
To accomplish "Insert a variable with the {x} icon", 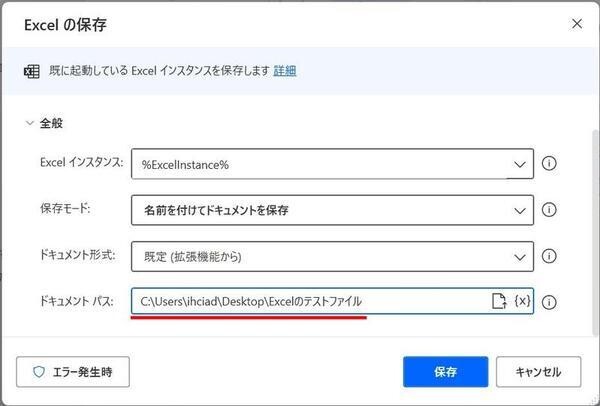I will click(522, 301).
